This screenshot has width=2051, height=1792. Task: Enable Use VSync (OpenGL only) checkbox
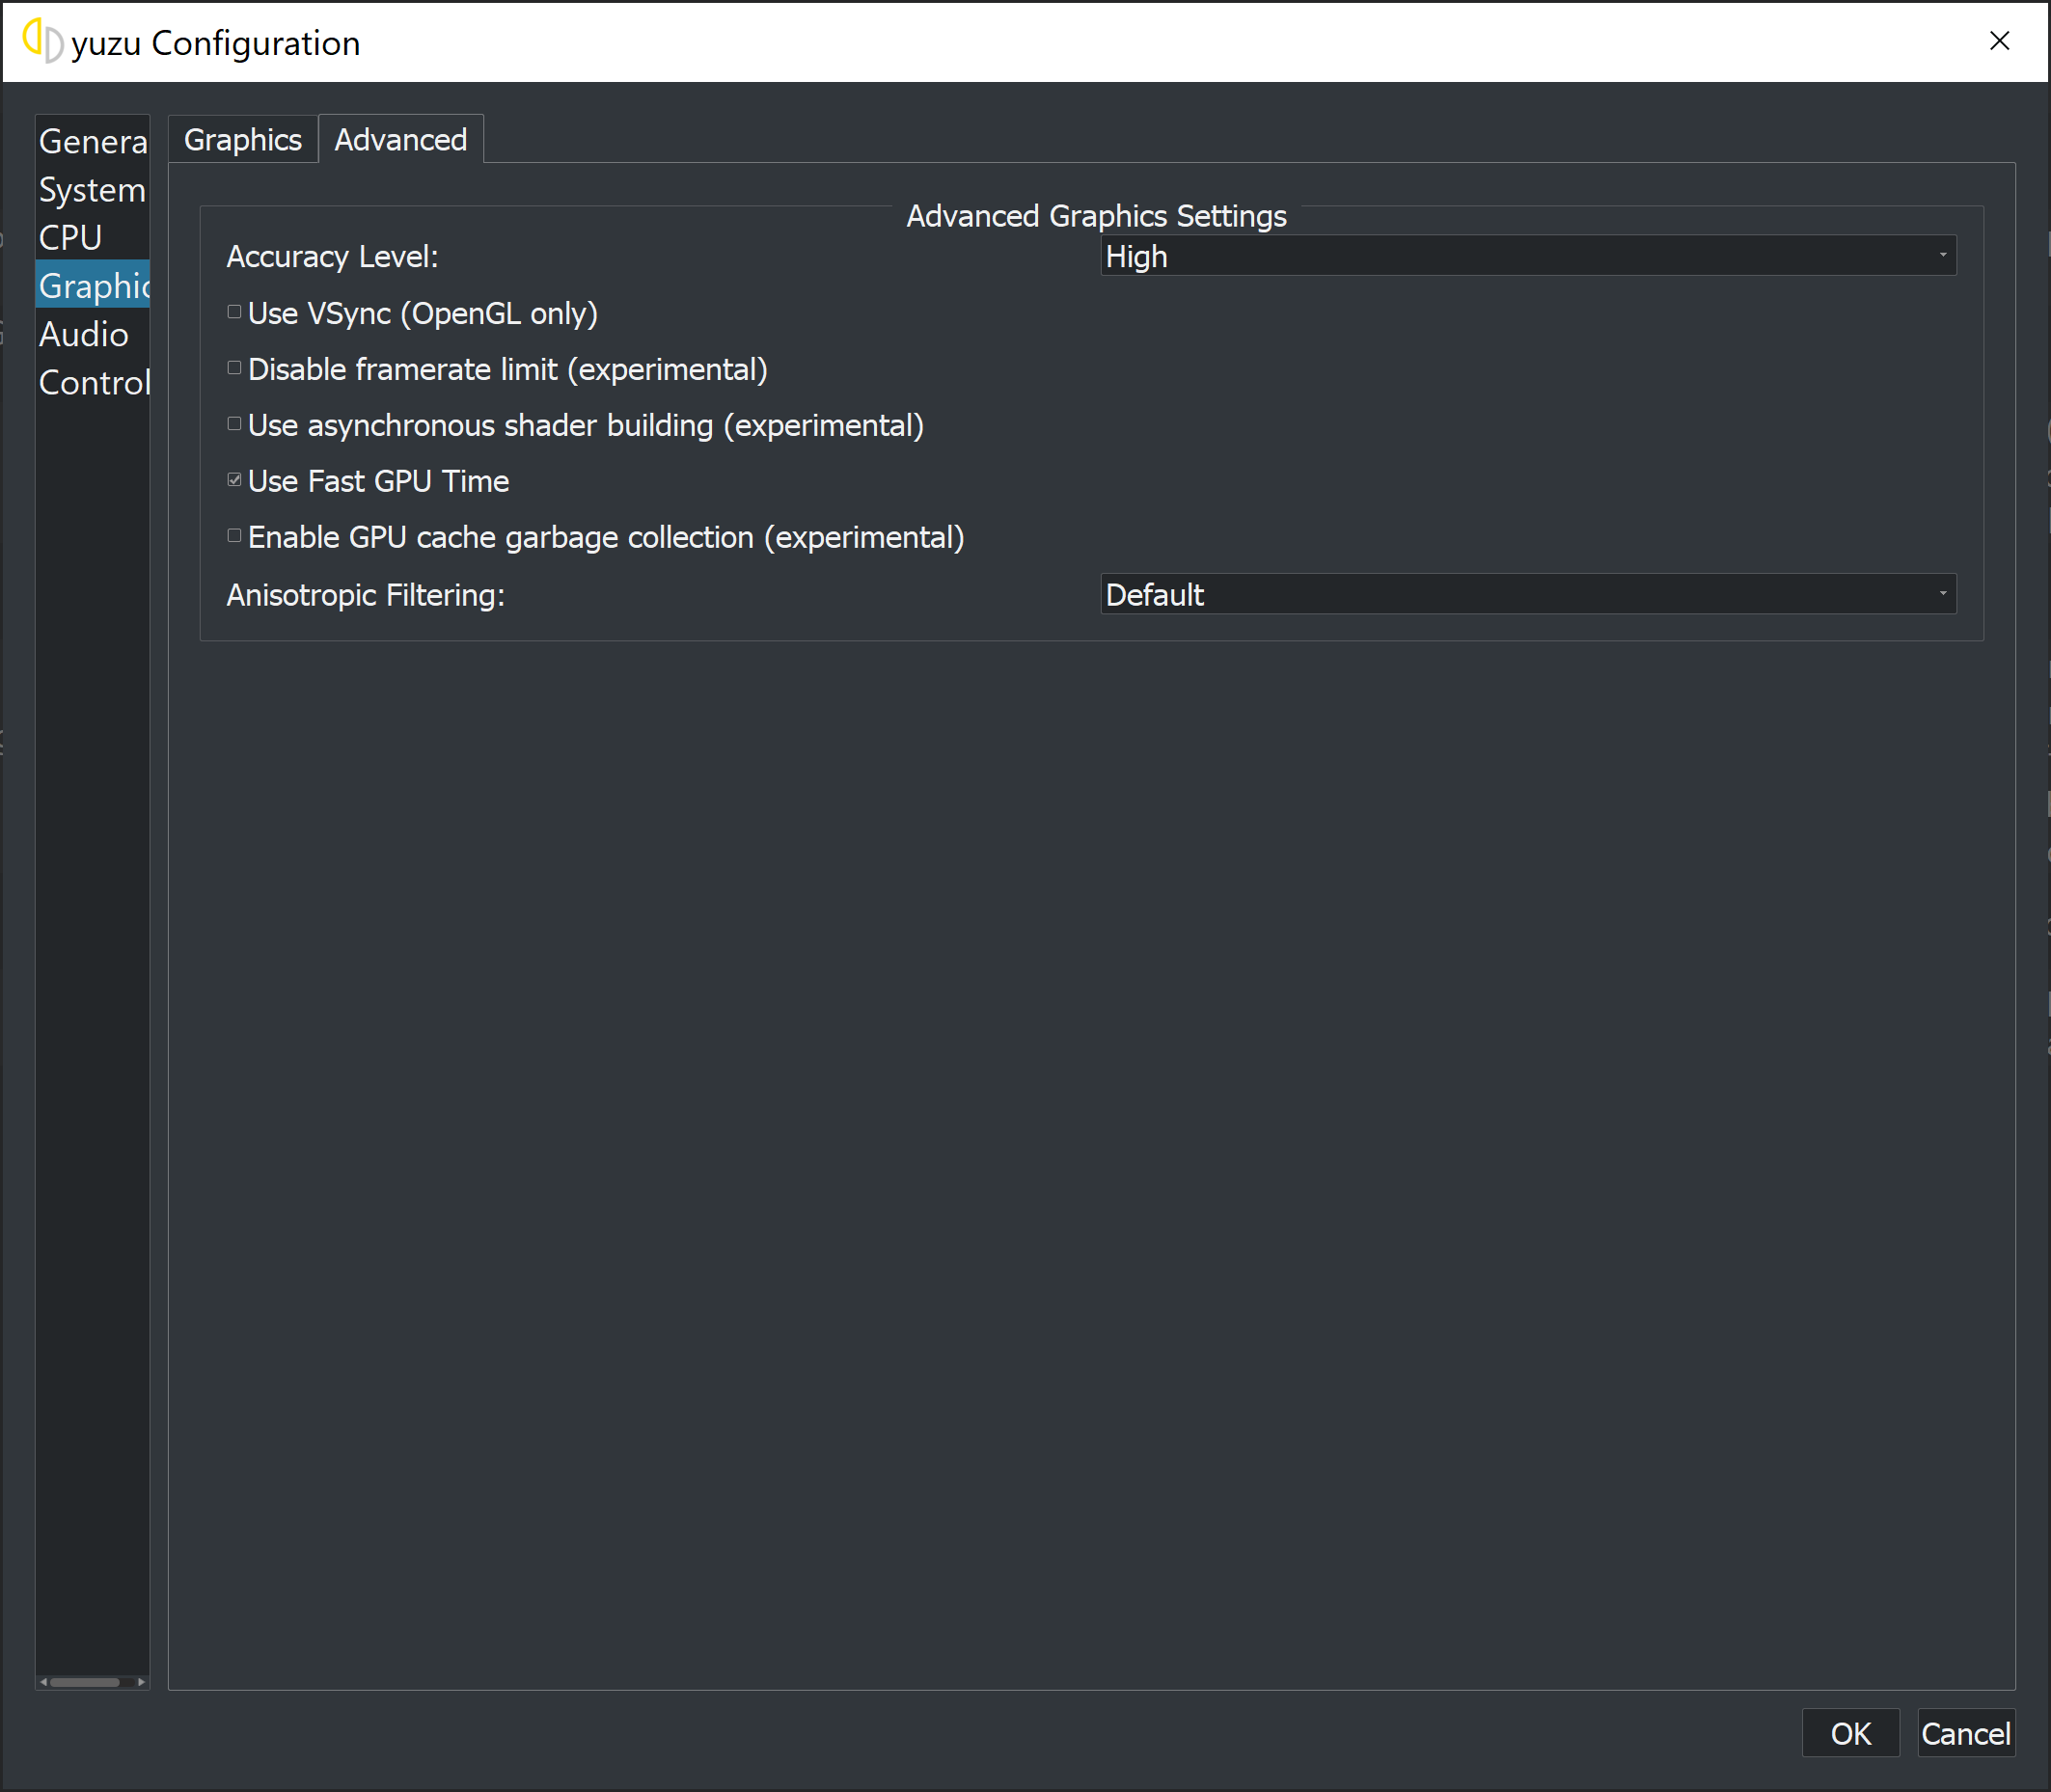[x=234, y=313]
